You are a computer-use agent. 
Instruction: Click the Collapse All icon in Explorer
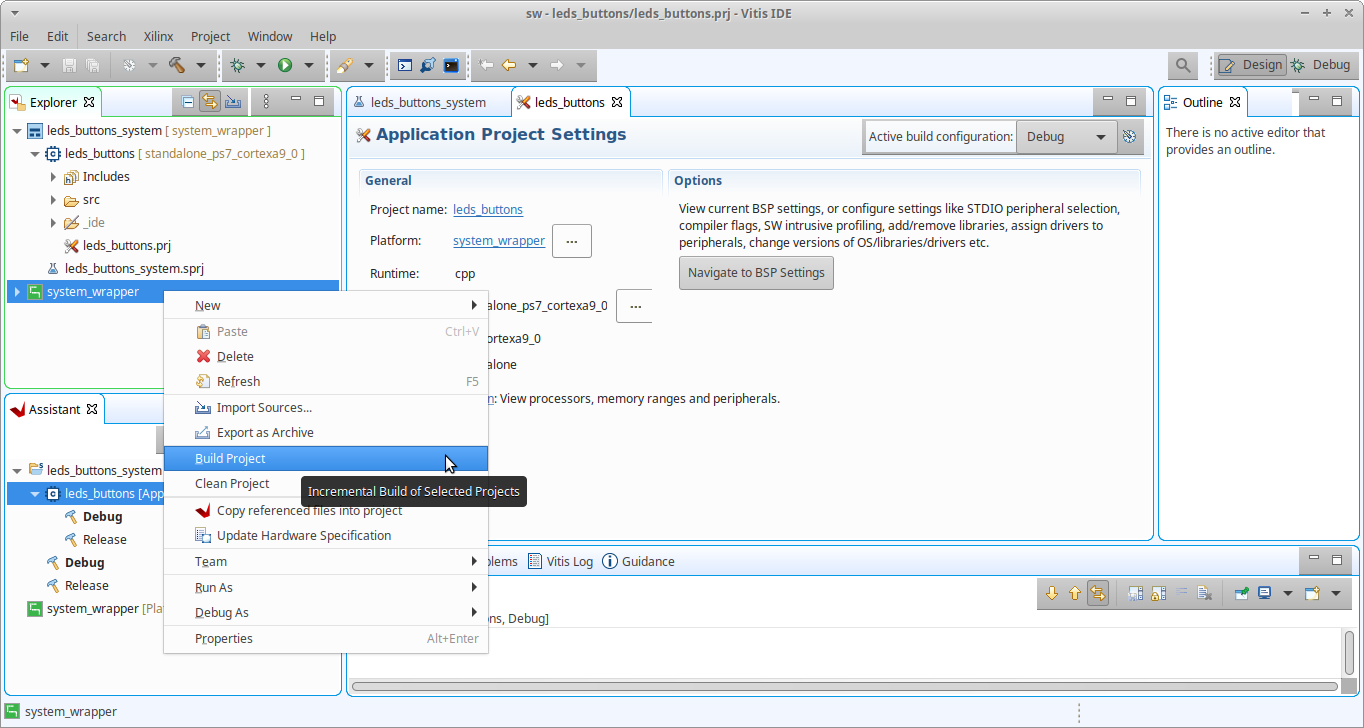[188, 101]
